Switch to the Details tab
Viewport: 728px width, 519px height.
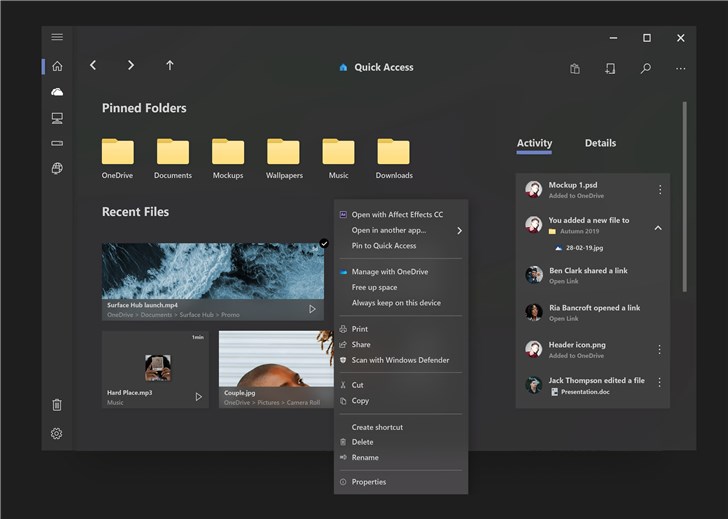[600, 143]
